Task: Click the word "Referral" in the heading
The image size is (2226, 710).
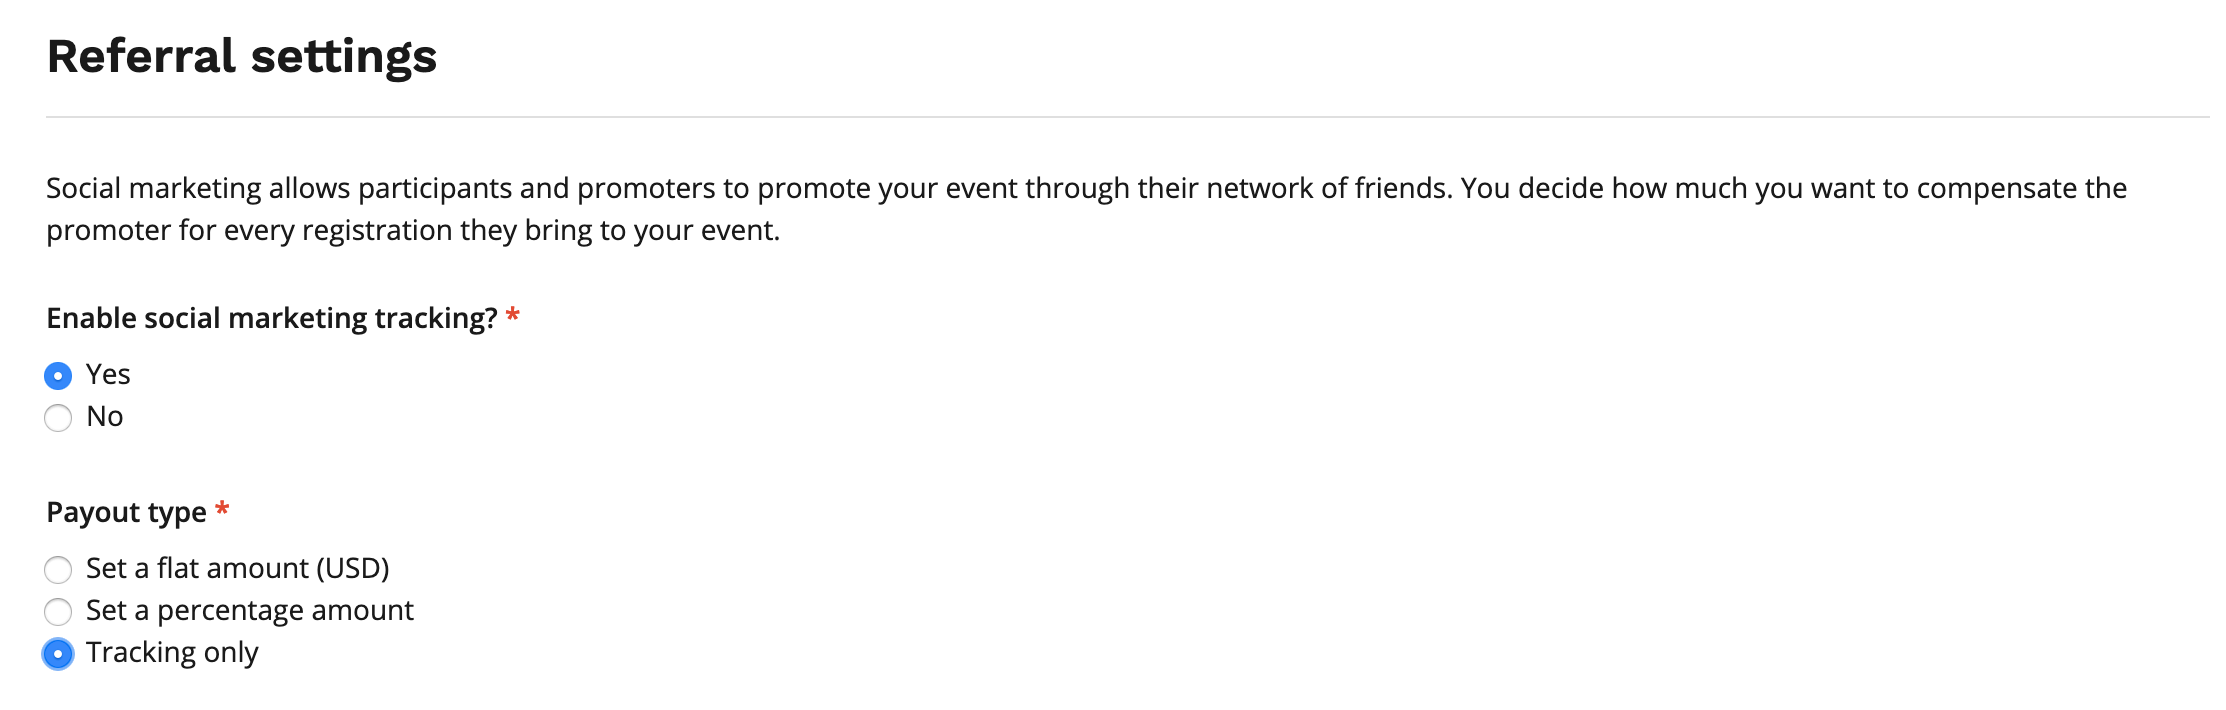Action: click(x=141, y=56)
